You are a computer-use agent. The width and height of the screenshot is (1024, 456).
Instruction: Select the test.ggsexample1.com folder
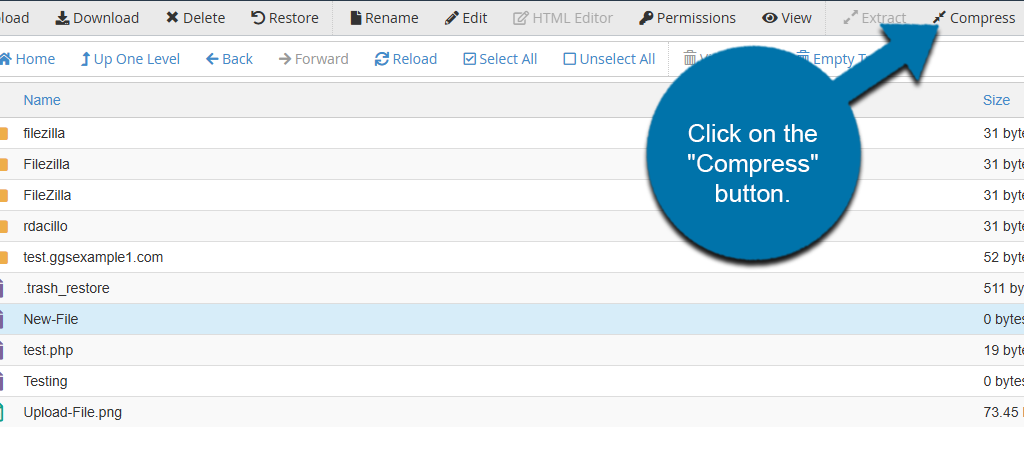92,257
